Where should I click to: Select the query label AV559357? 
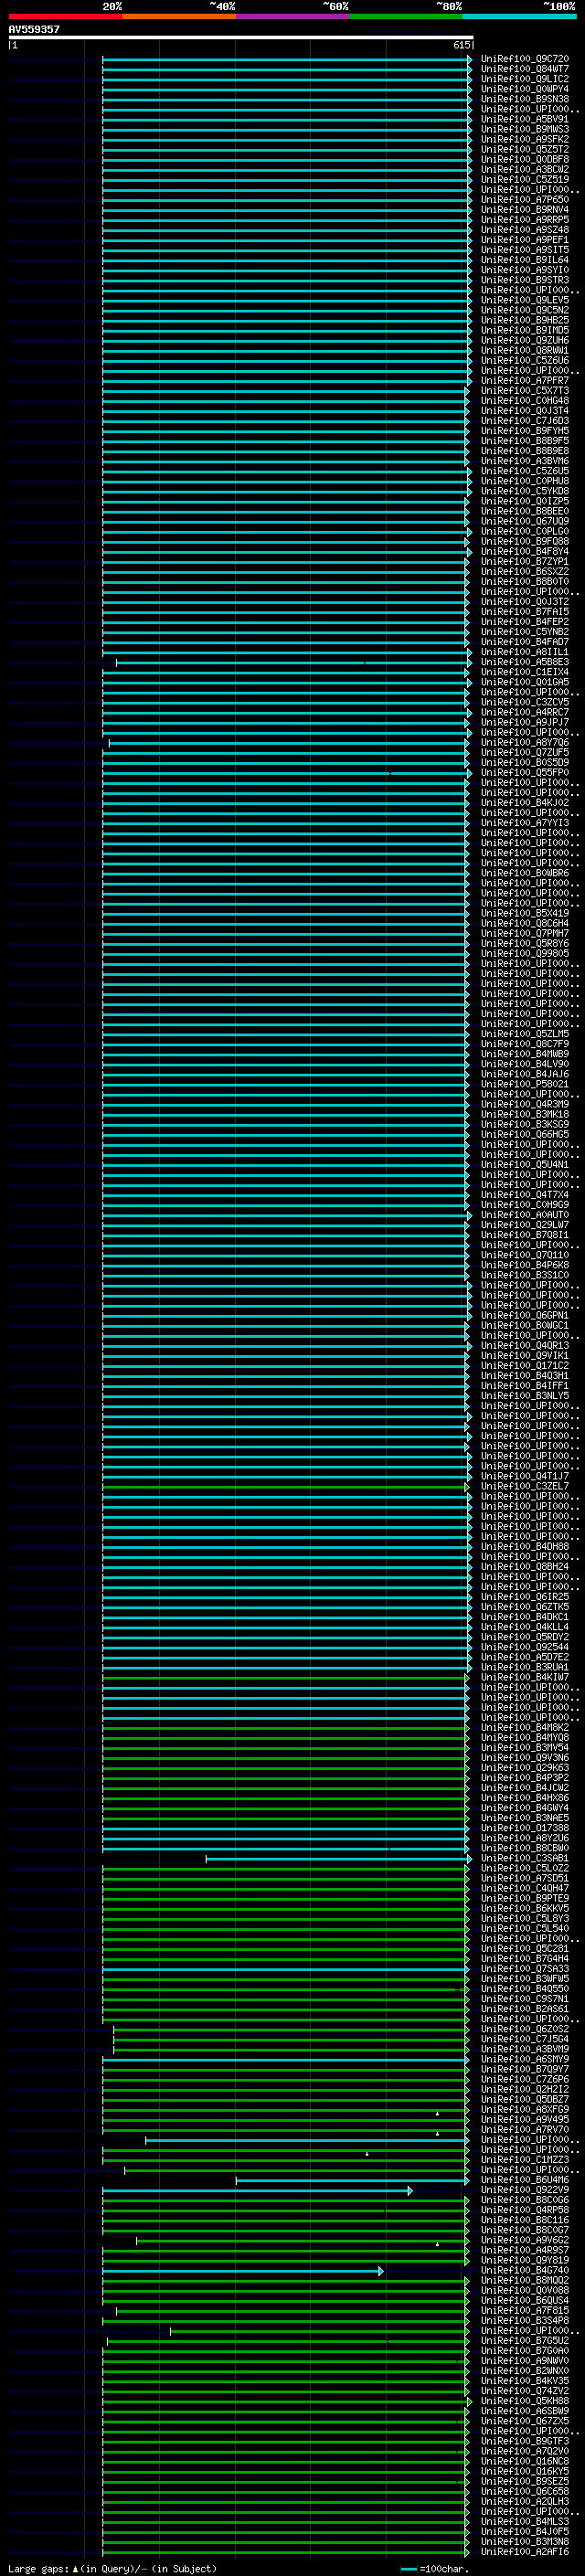(34, 30)
